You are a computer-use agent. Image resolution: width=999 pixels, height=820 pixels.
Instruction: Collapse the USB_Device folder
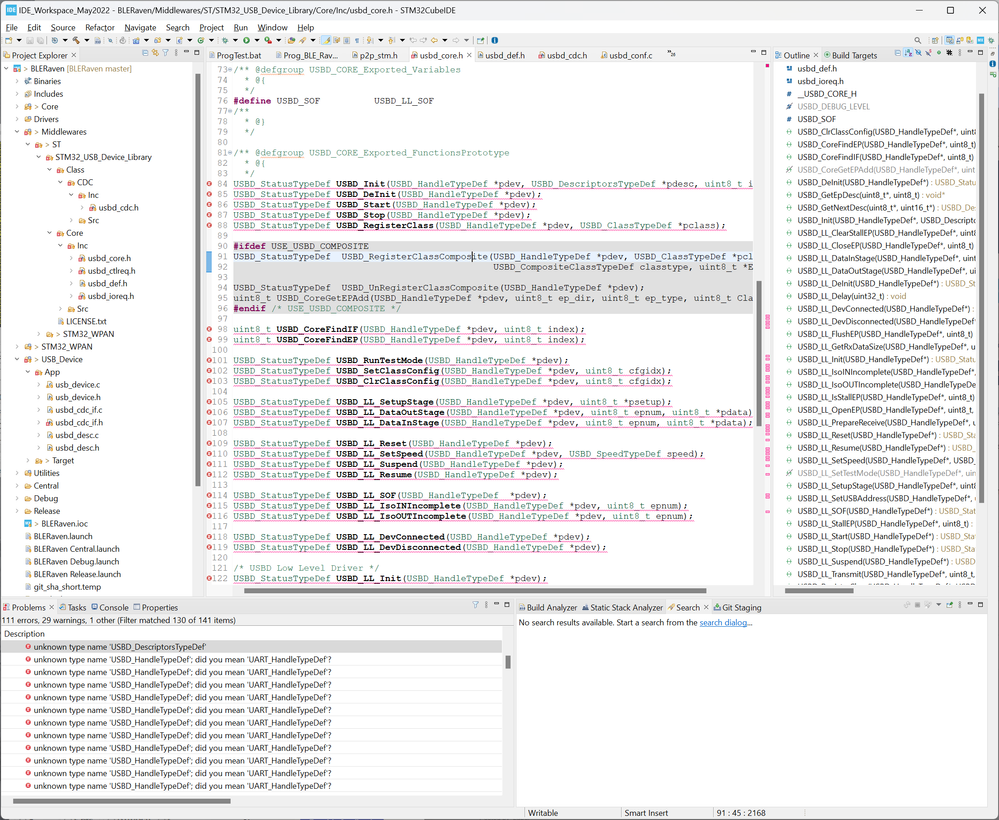point(17,359)
